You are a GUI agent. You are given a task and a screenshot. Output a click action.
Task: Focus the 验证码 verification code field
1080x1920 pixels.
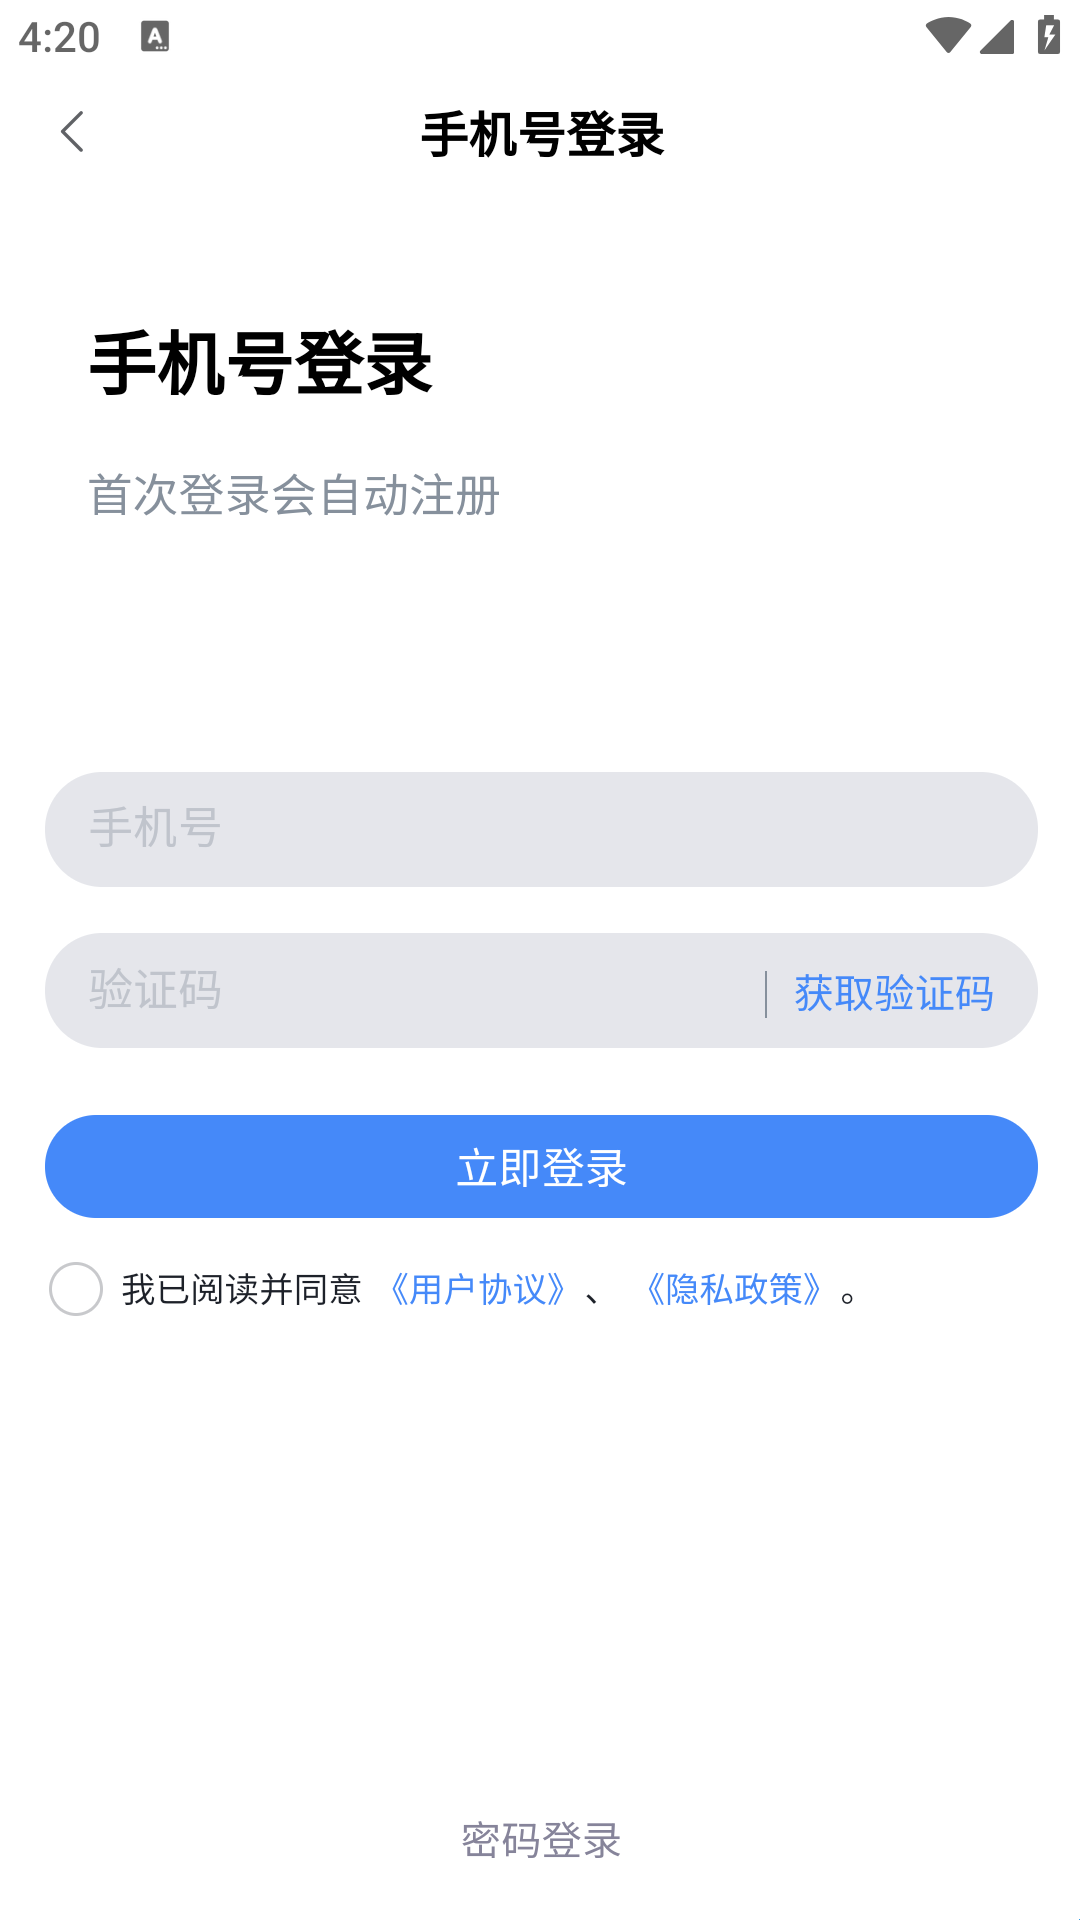tap(400, 991)
